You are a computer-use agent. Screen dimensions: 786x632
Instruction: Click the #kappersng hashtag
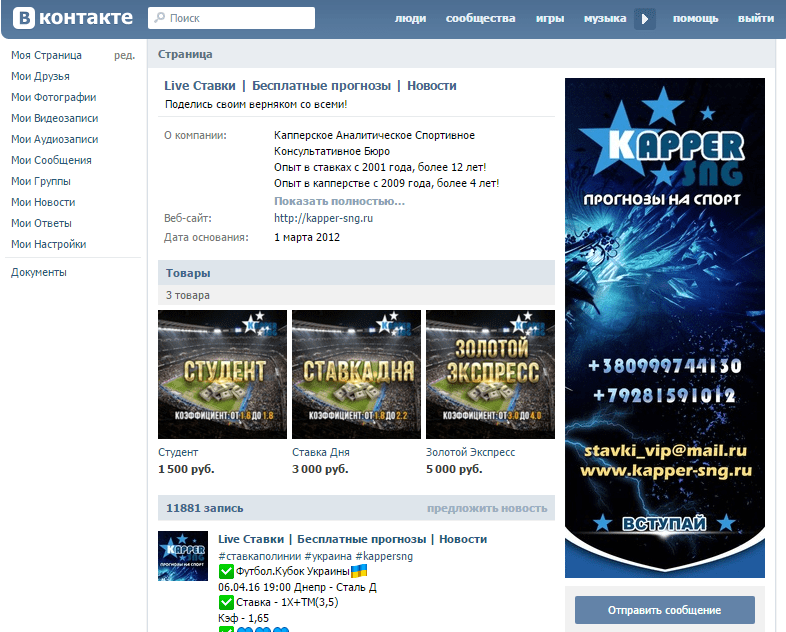click(x=384, y=556)
